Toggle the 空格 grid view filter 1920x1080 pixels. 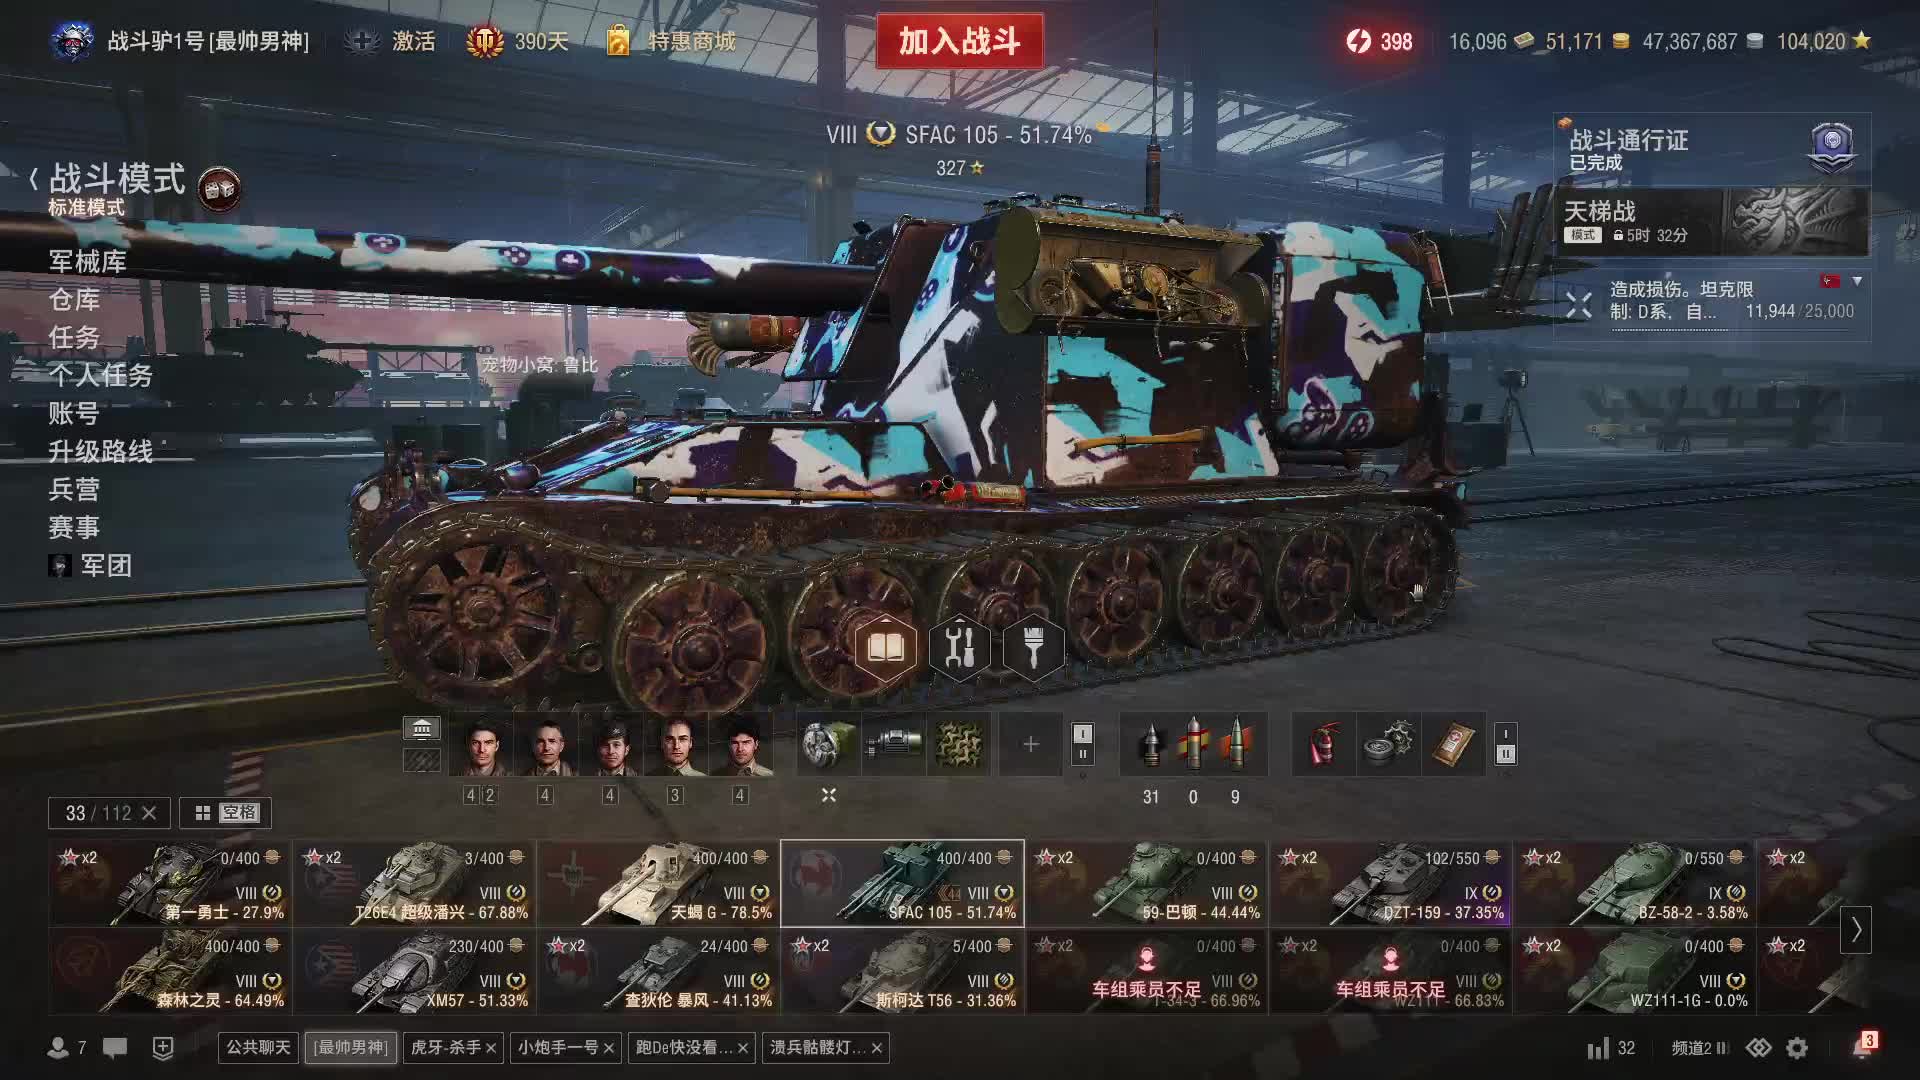pyautogui.click(x=226, y=813)
